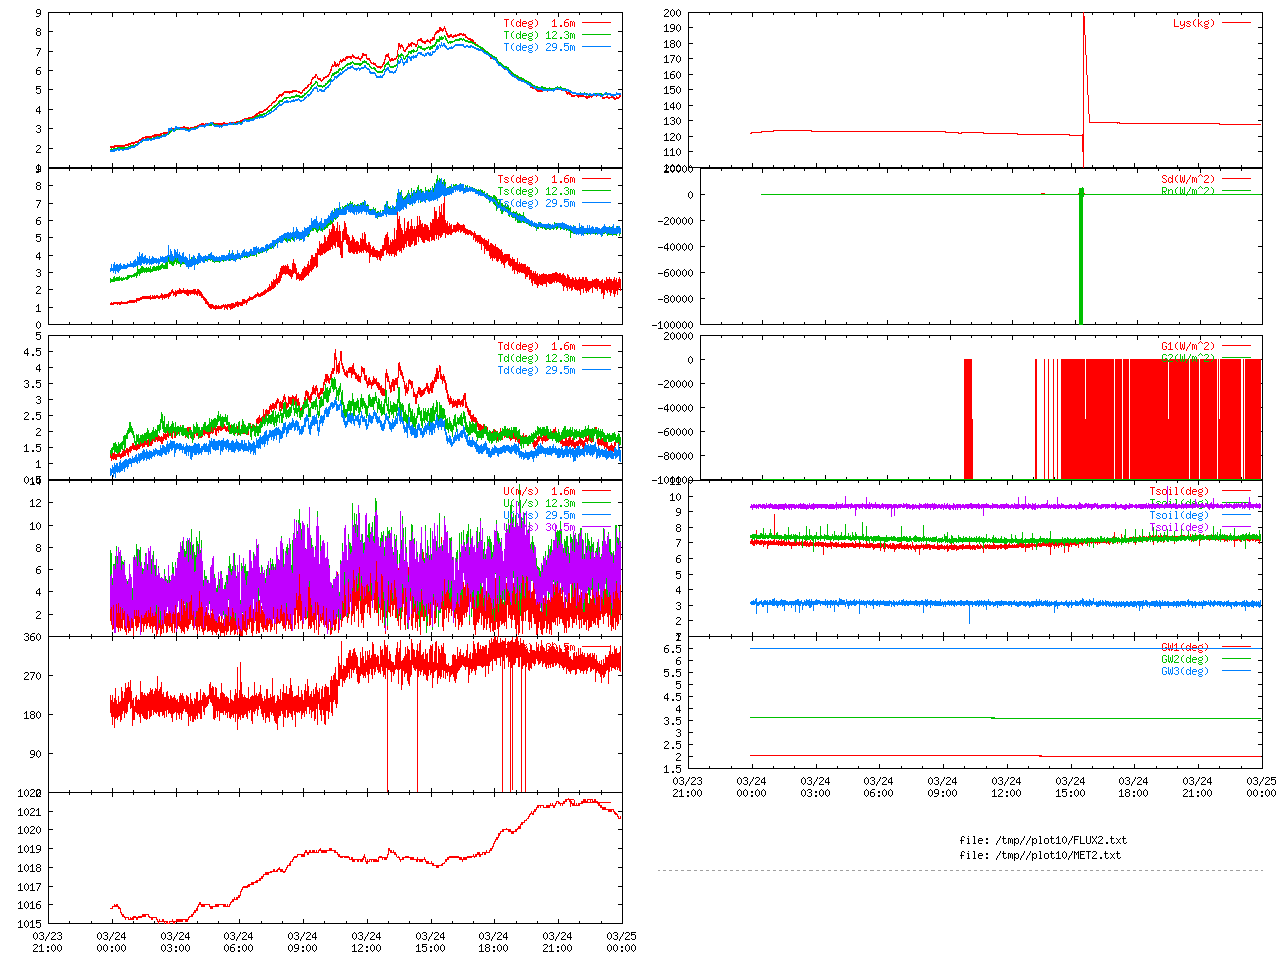Click the 270 label on the wind direction axis
This screenshot has height=960, width=1280.
(34, 676)
